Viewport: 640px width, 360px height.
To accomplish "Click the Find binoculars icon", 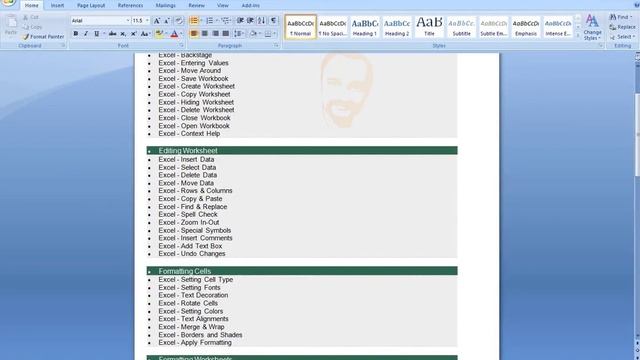I will point(613,17).
